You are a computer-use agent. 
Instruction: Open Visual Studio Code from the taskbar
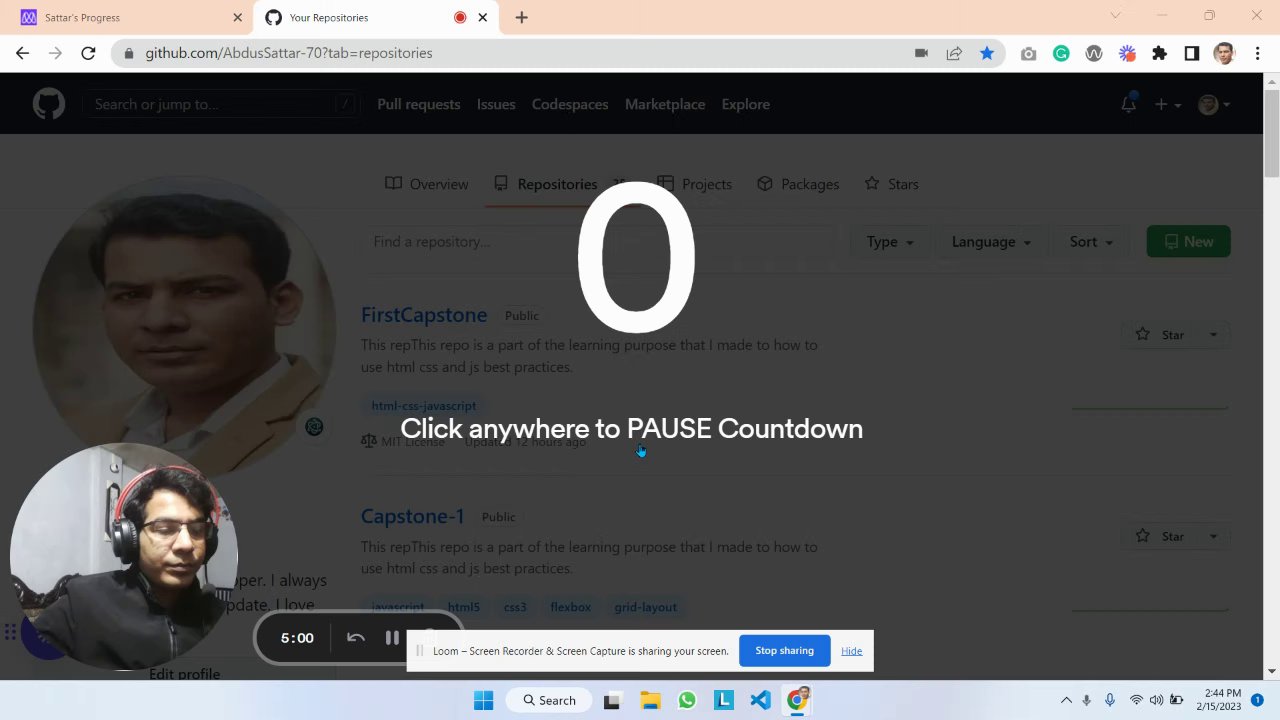pos(760,700)
